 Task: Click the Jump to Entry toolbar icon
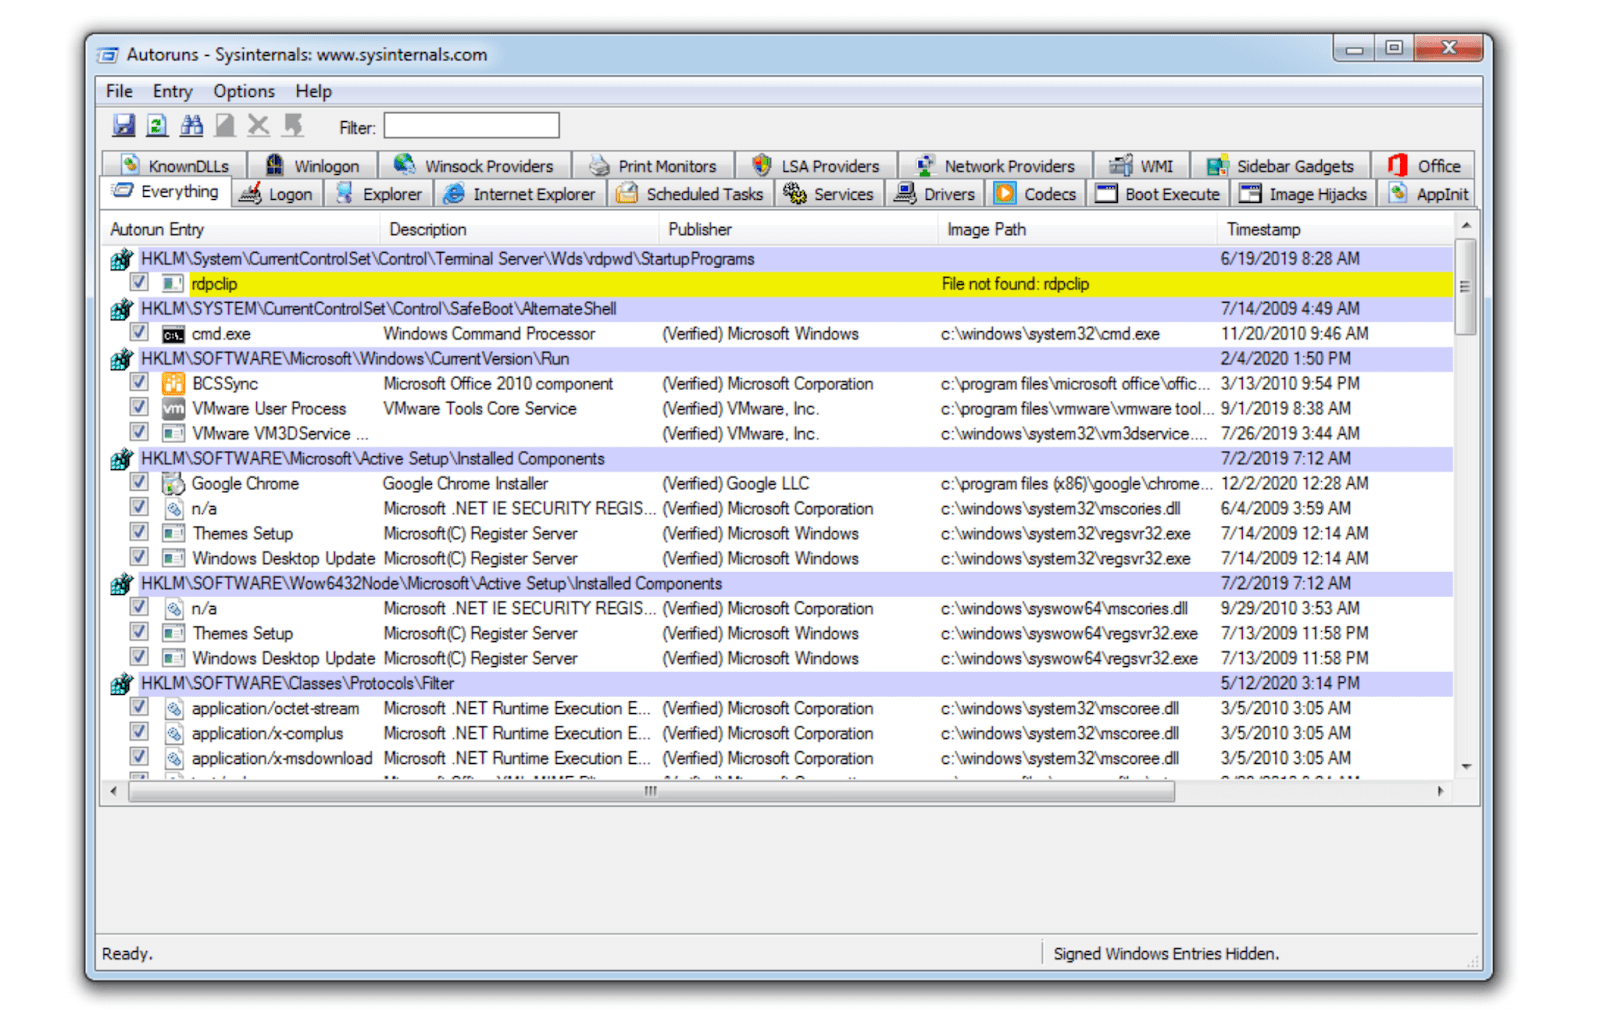[293, 125]
